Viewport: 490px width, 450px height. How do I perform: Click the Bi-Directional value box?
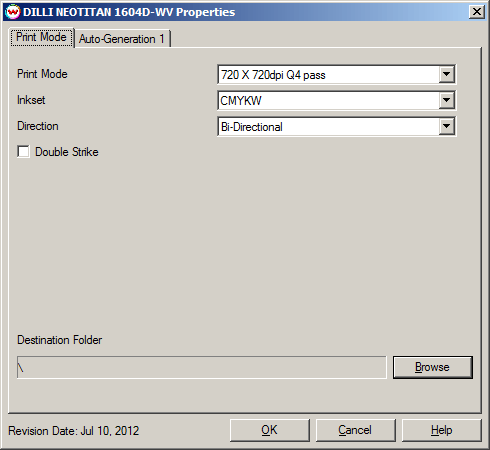336,126
